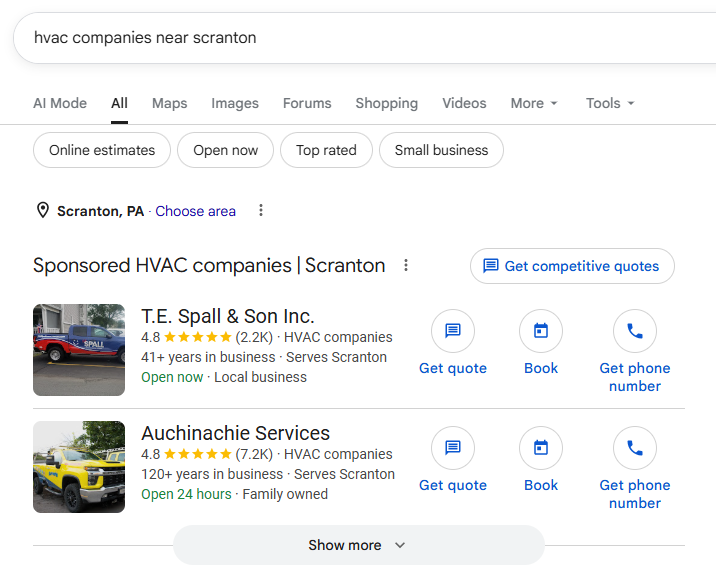
Task: Open three-dot menu next to Choose area
Action: [x=261, y=211]
